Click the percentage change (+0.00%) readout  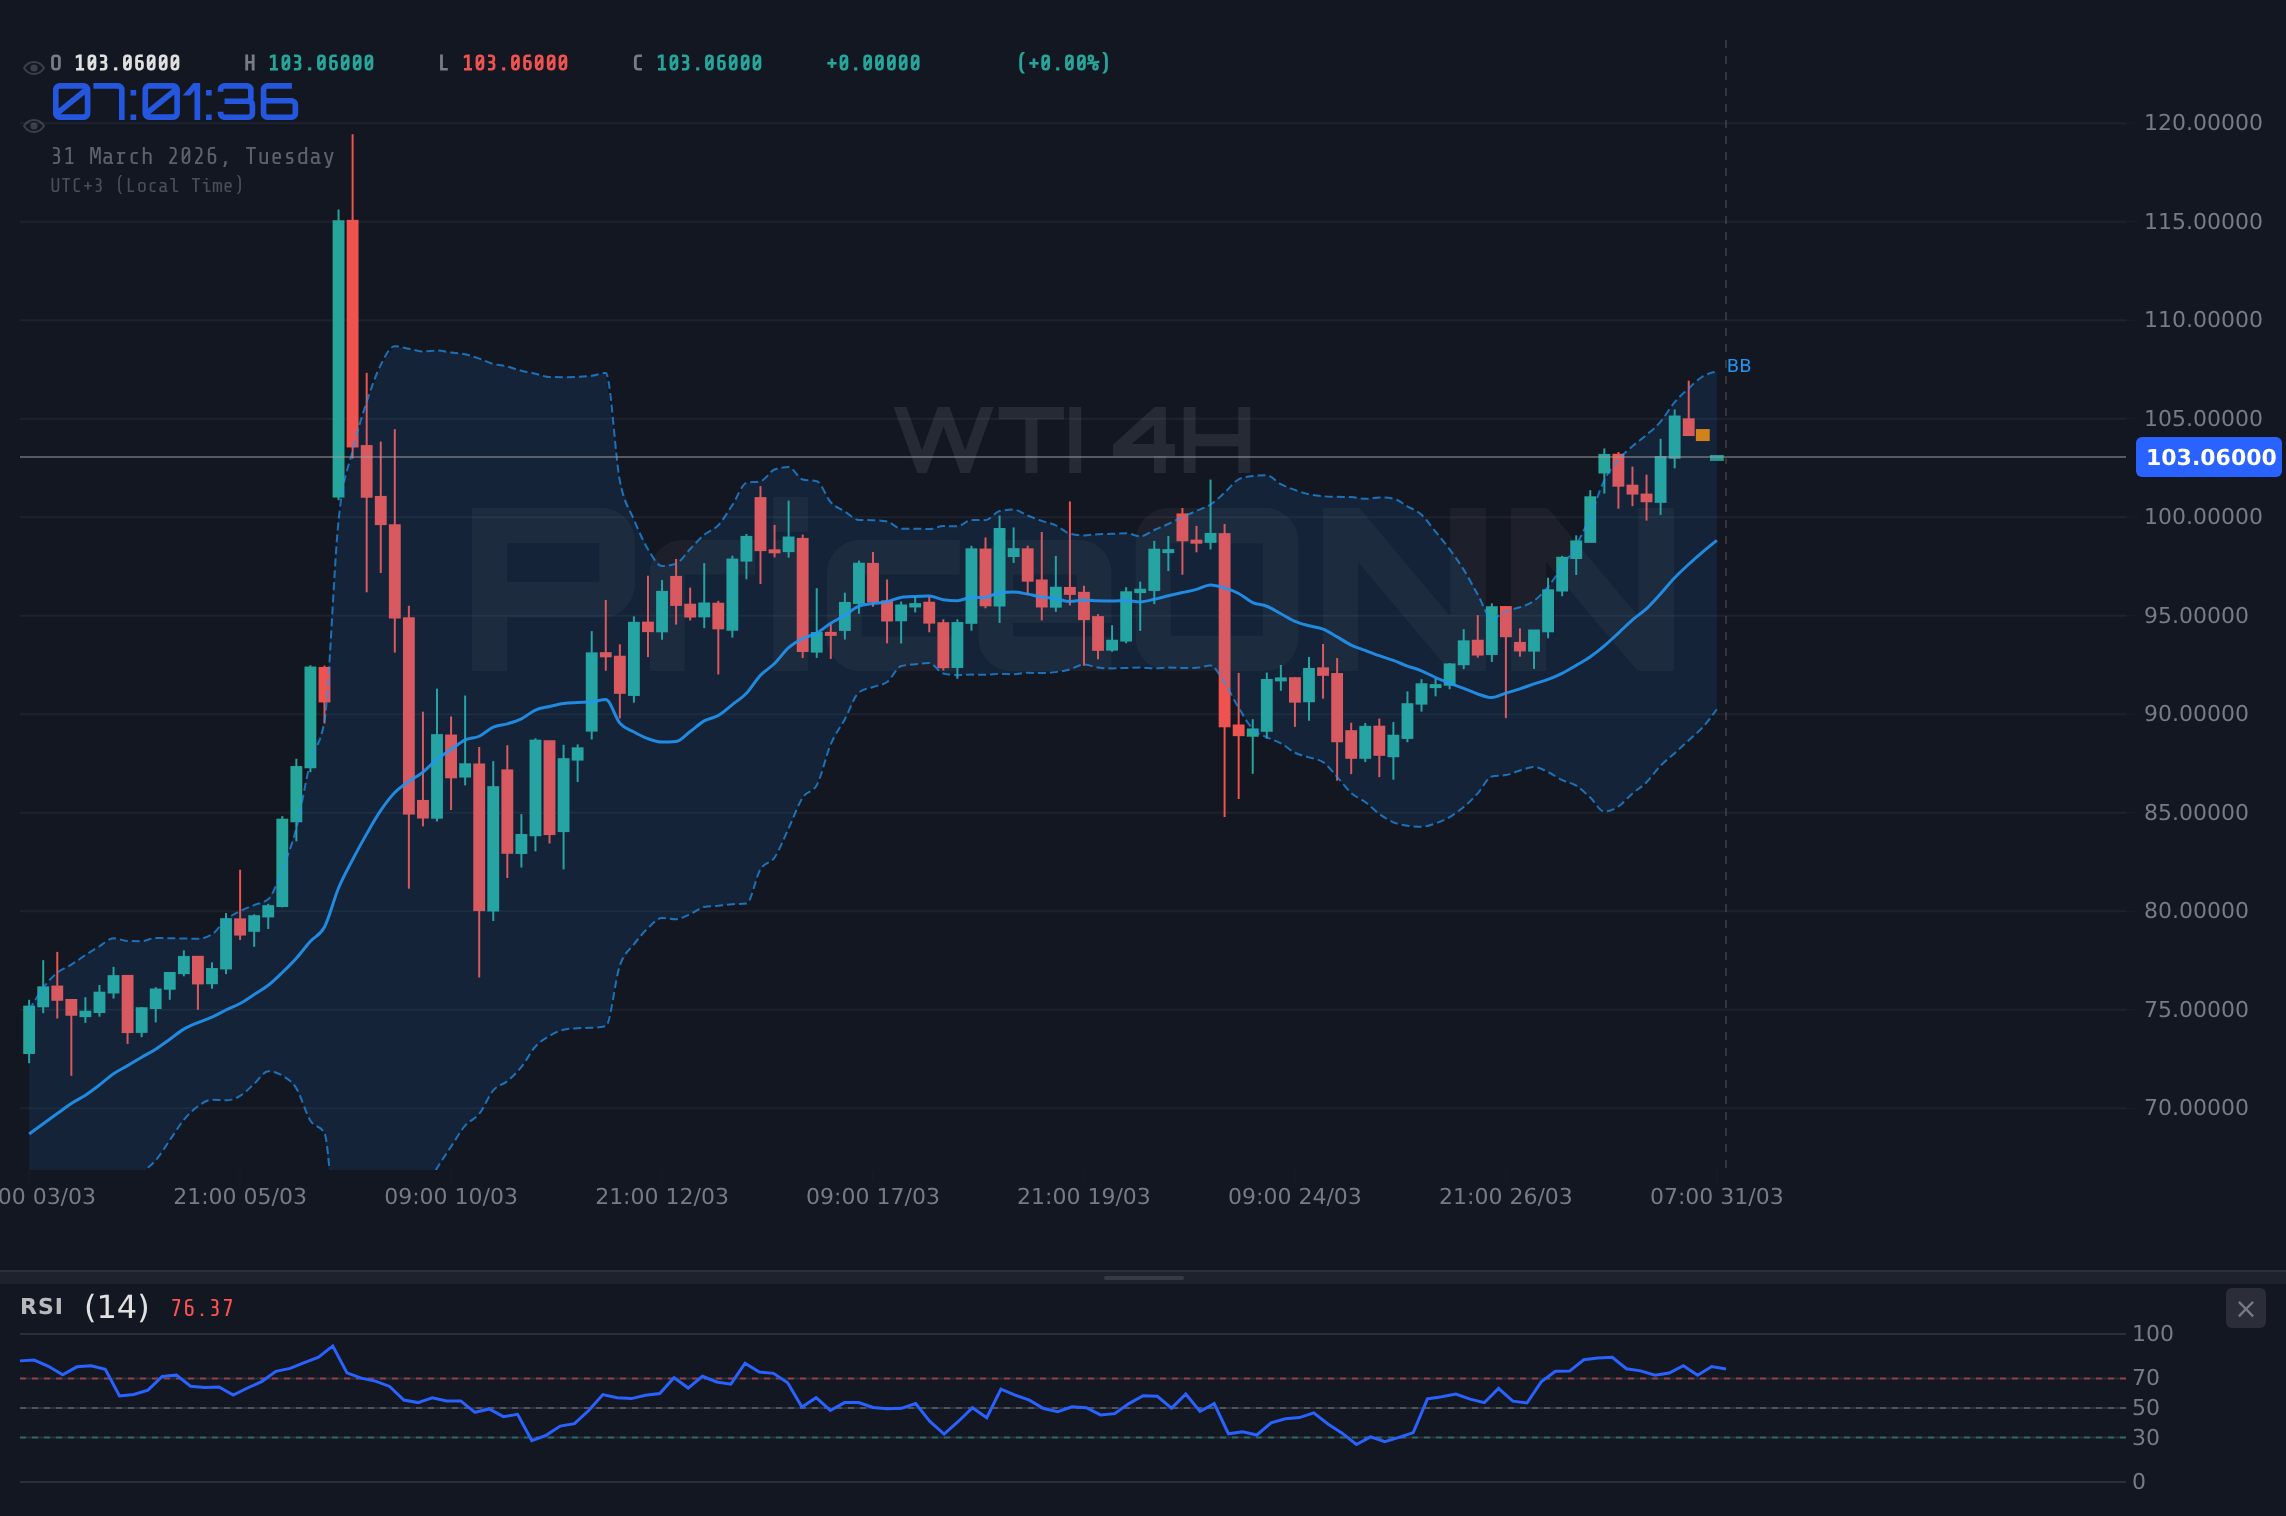tap(1063, 62)
